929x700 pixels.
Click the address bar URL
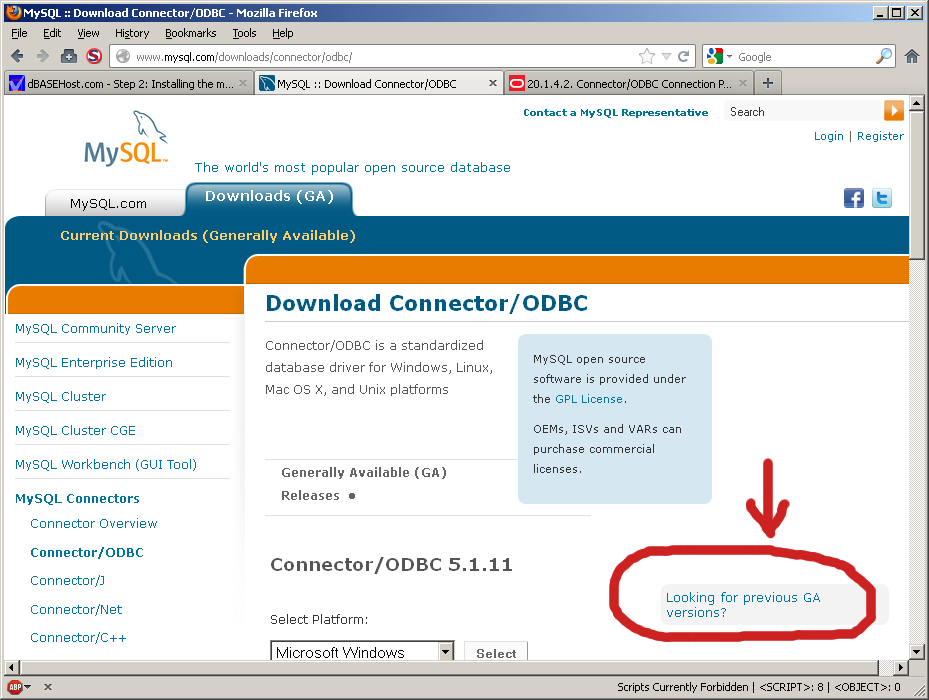point(244,57)
